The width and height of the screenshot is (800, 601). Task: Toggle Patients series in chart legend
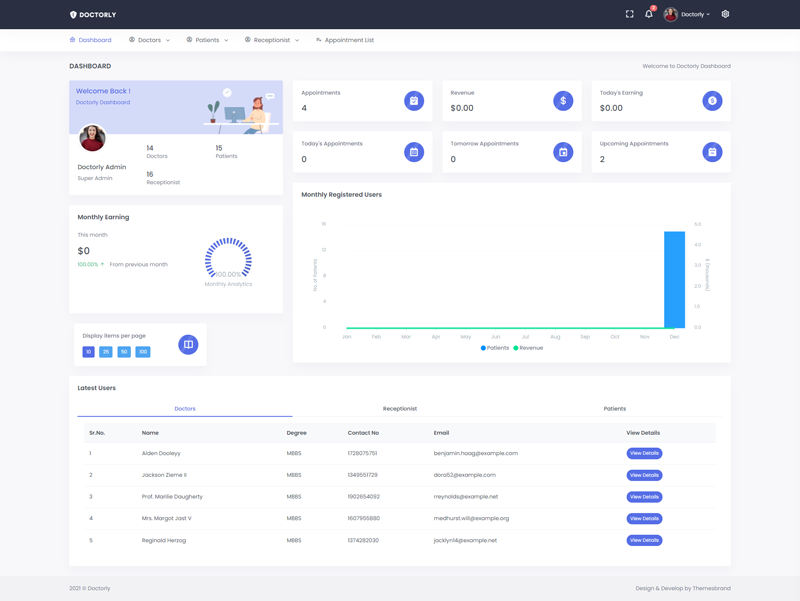[495, 348]
